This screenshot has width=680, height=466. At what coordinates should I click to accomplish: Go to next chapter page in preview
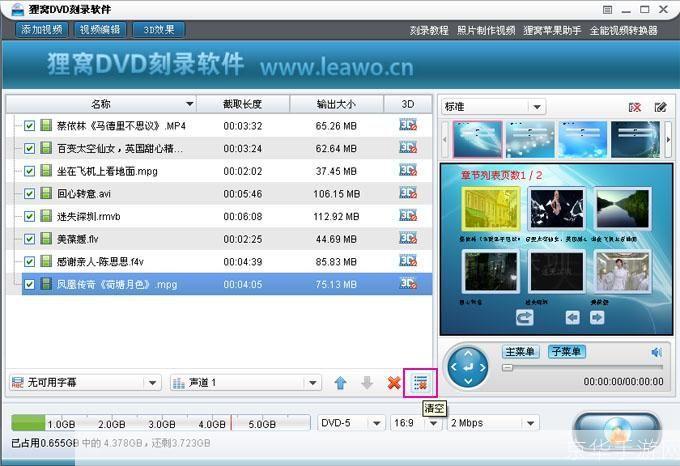(597, 318)
